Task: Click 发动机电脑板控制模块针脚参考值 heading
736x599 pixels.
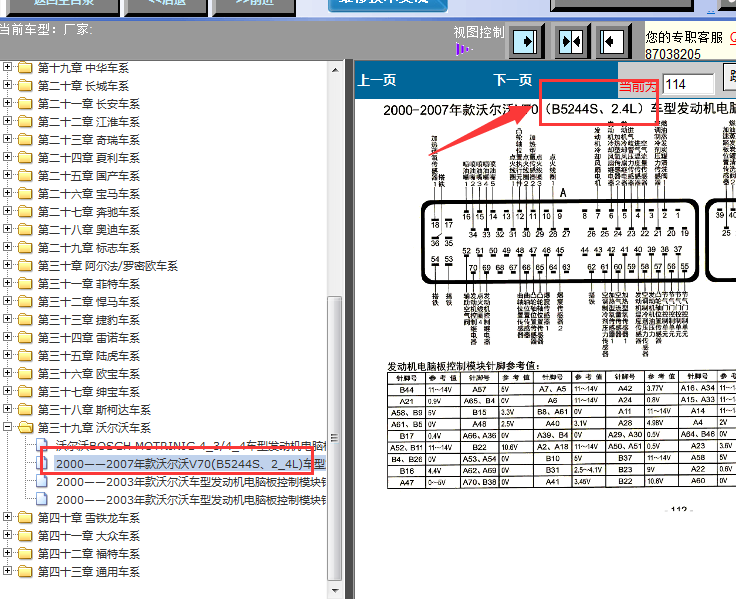Action: (x=463, y=366)
